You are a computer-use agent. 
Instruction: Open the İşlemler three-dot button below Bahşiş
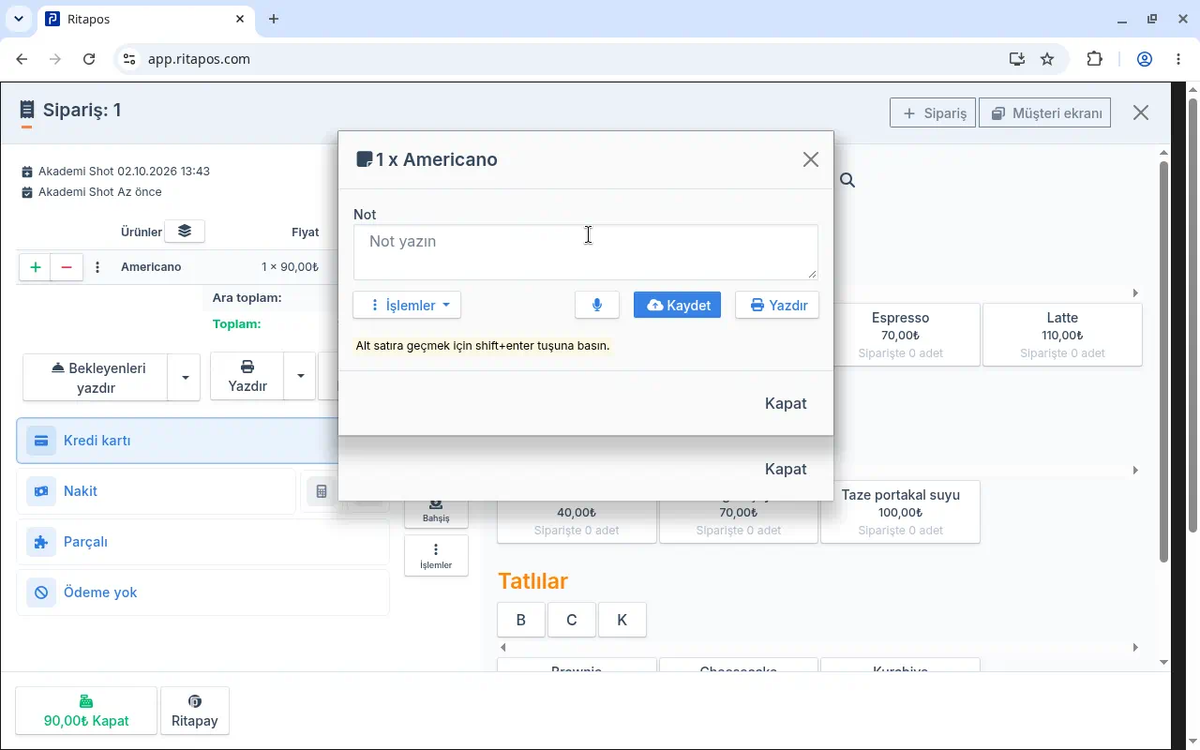[x=436, y=555]
